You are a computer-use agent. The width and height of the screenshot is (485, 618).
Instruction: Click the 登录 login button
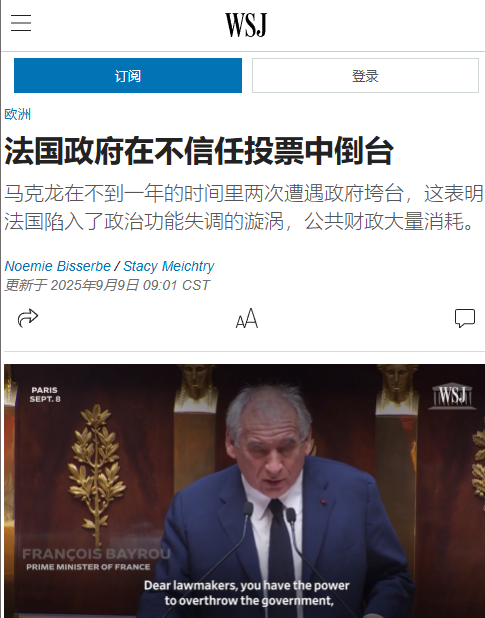pos(365,76)
